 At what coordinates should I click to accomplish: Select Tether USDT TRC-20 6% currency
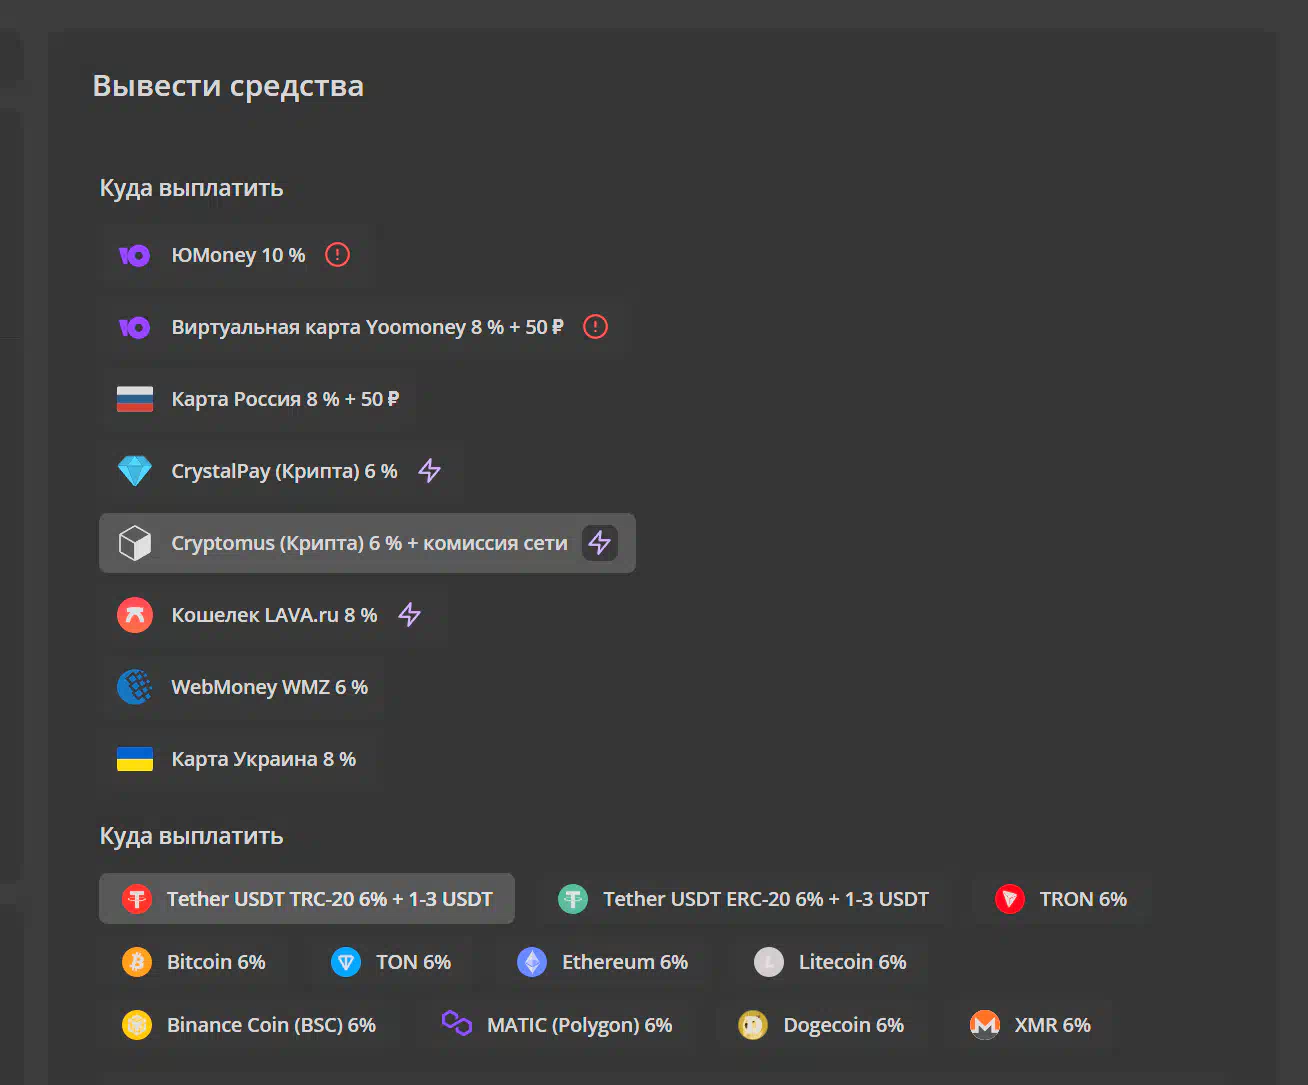pyautogui.click(x=307, y=899)
